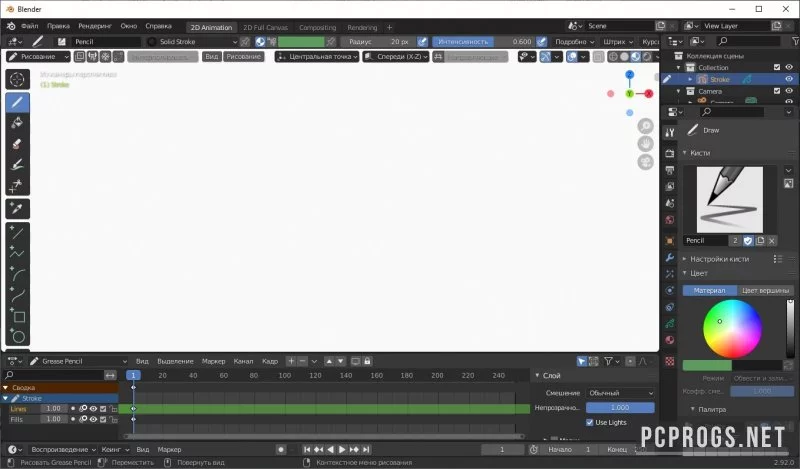Hide the Fills layer eye icon
800x469 pixels.
tap(93, 419)
